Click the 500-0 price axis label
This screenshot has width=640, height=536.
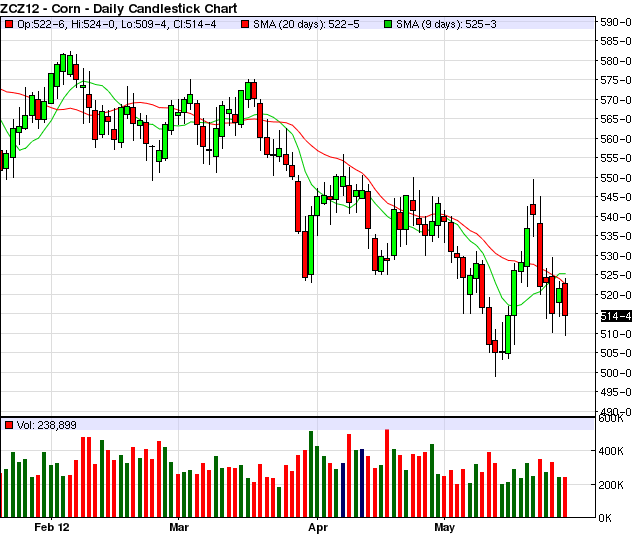point(616,373)
